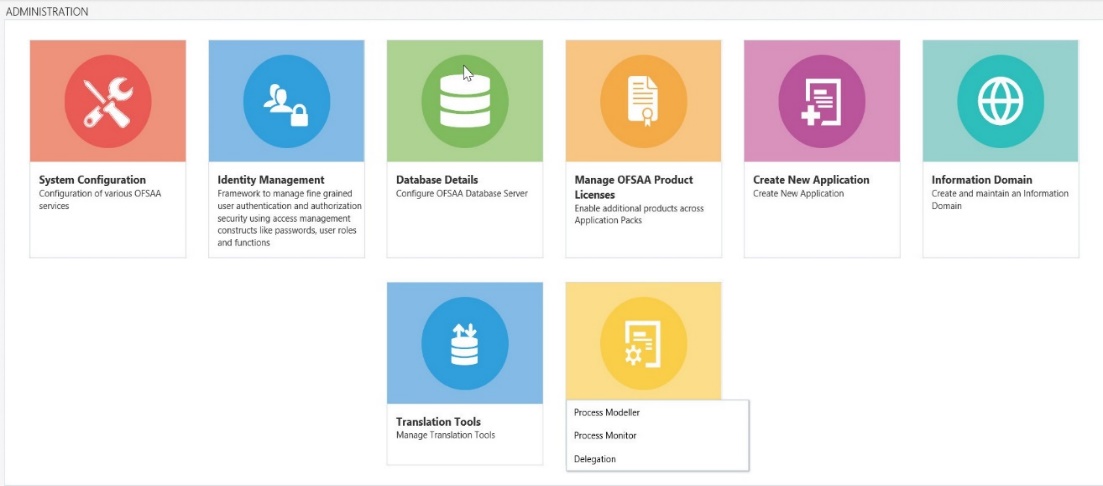The width and height of the screenshot is (1103, 486).
Task: Click 'Configure OFSAA Database Server' description
Action: click(x=461, y=193)
